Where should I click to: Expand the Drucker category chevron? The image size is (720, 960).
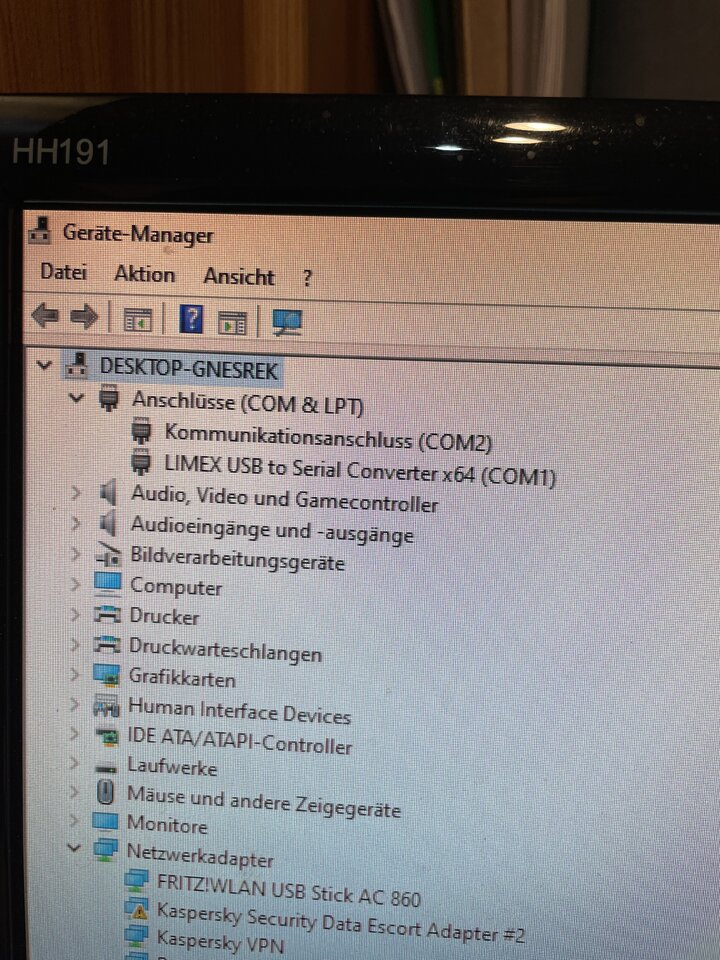[x=75, y=614]
